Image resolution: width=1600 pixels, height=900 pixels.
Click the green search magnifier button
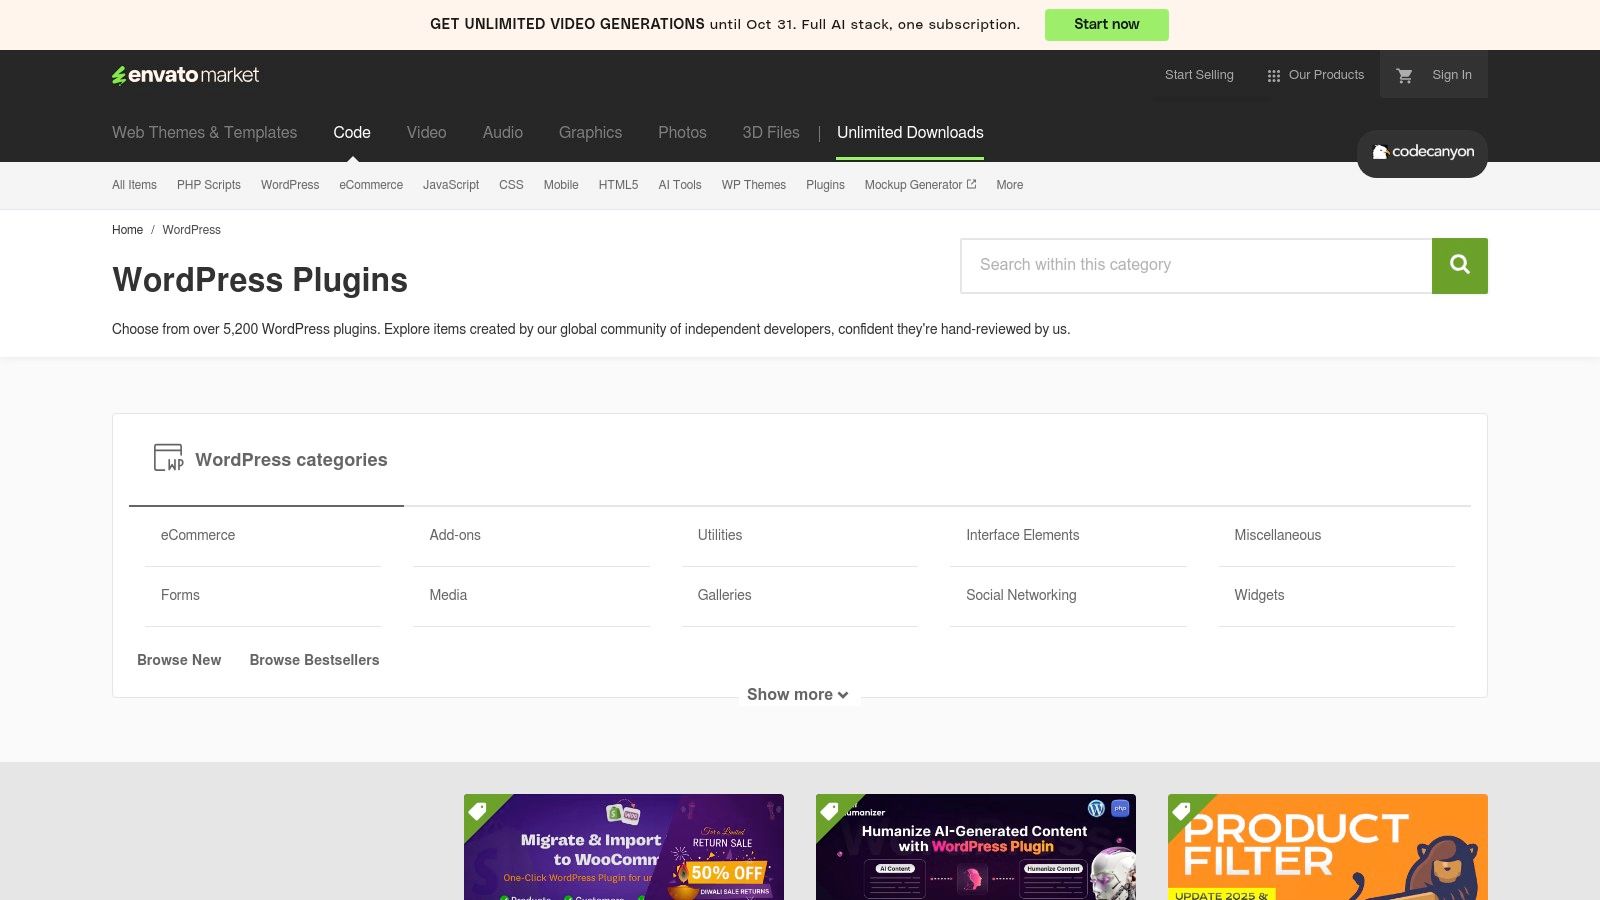click(1459, 265)
